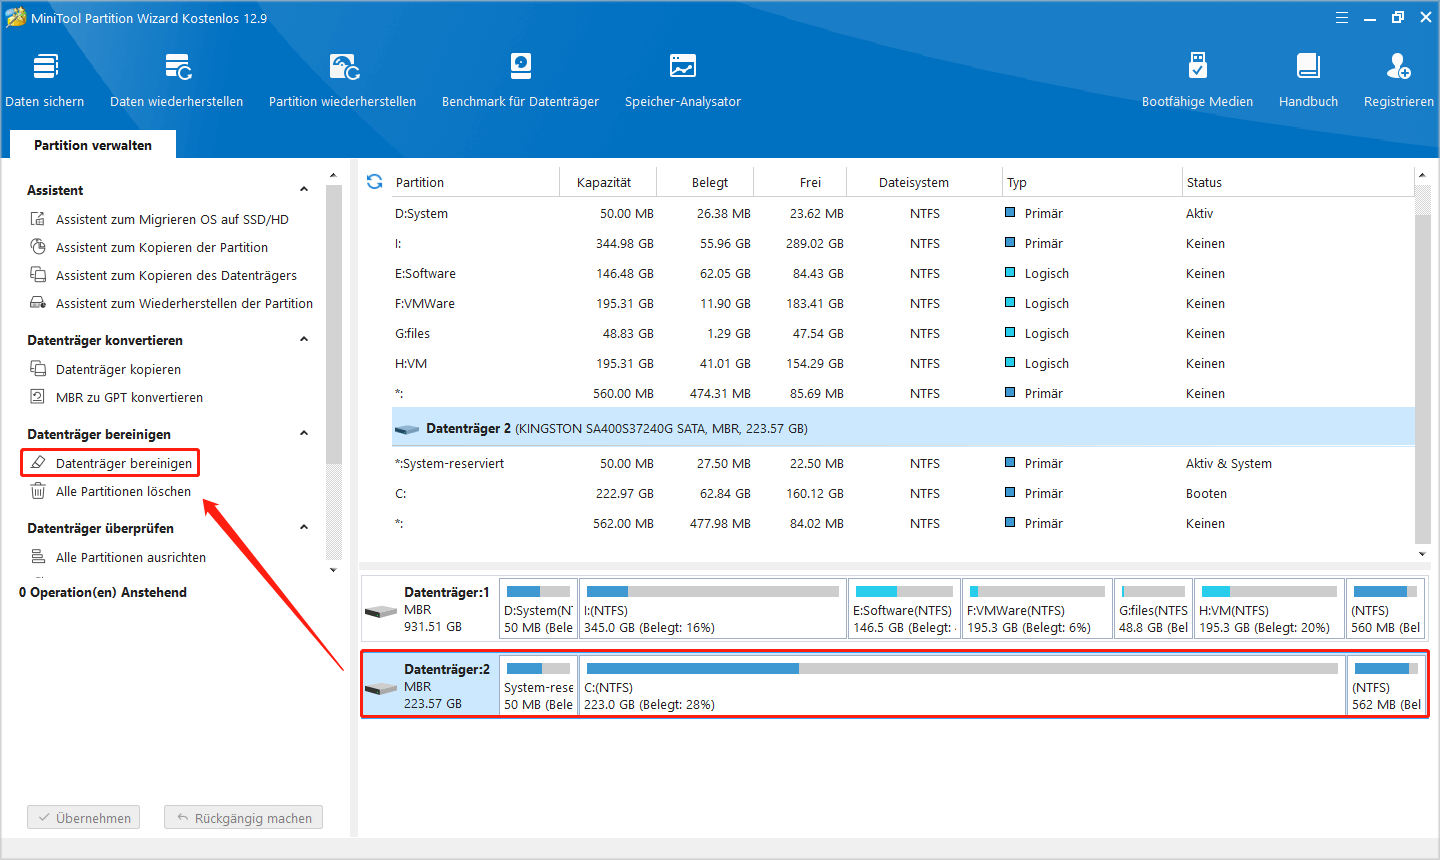Select F:VMWare(NTFS) block in disk map

1037,609
